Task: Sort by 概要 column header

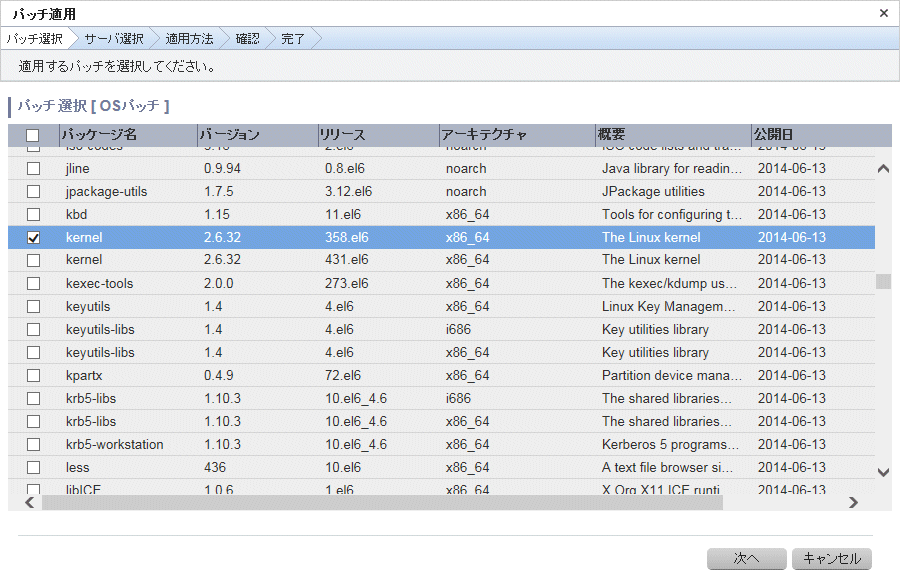Action: coord(673,135)
